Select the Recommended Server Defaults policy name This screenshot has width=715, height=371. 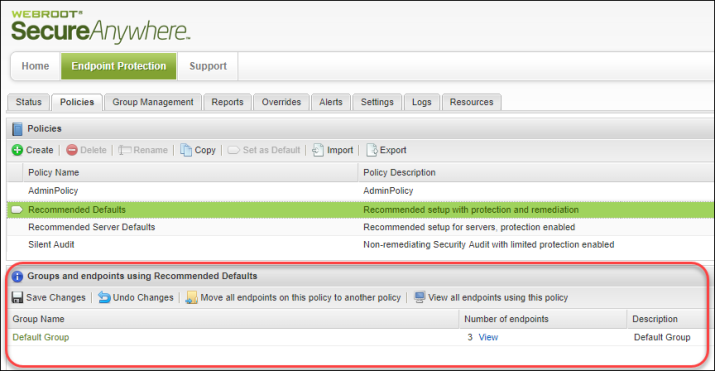tap(92, 227)
